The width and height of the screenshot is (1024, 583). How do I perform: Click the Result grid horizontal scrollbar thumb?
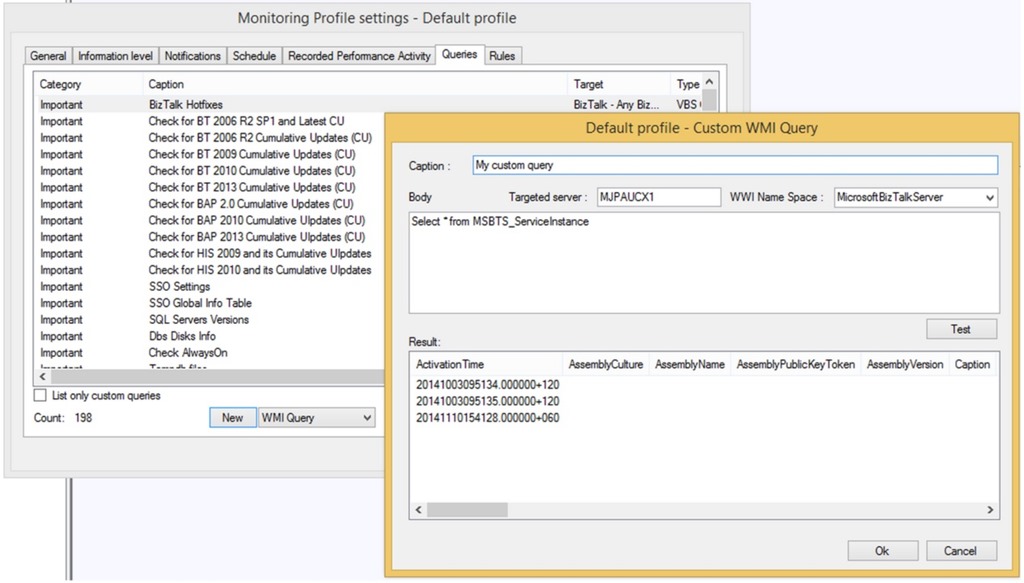[x=467, y=510]
